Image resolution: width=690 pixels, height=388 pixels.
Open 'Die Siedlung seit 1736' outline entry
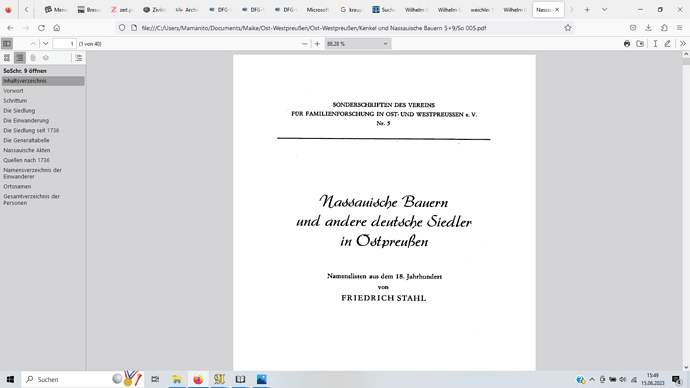click(x=31, y=130)
